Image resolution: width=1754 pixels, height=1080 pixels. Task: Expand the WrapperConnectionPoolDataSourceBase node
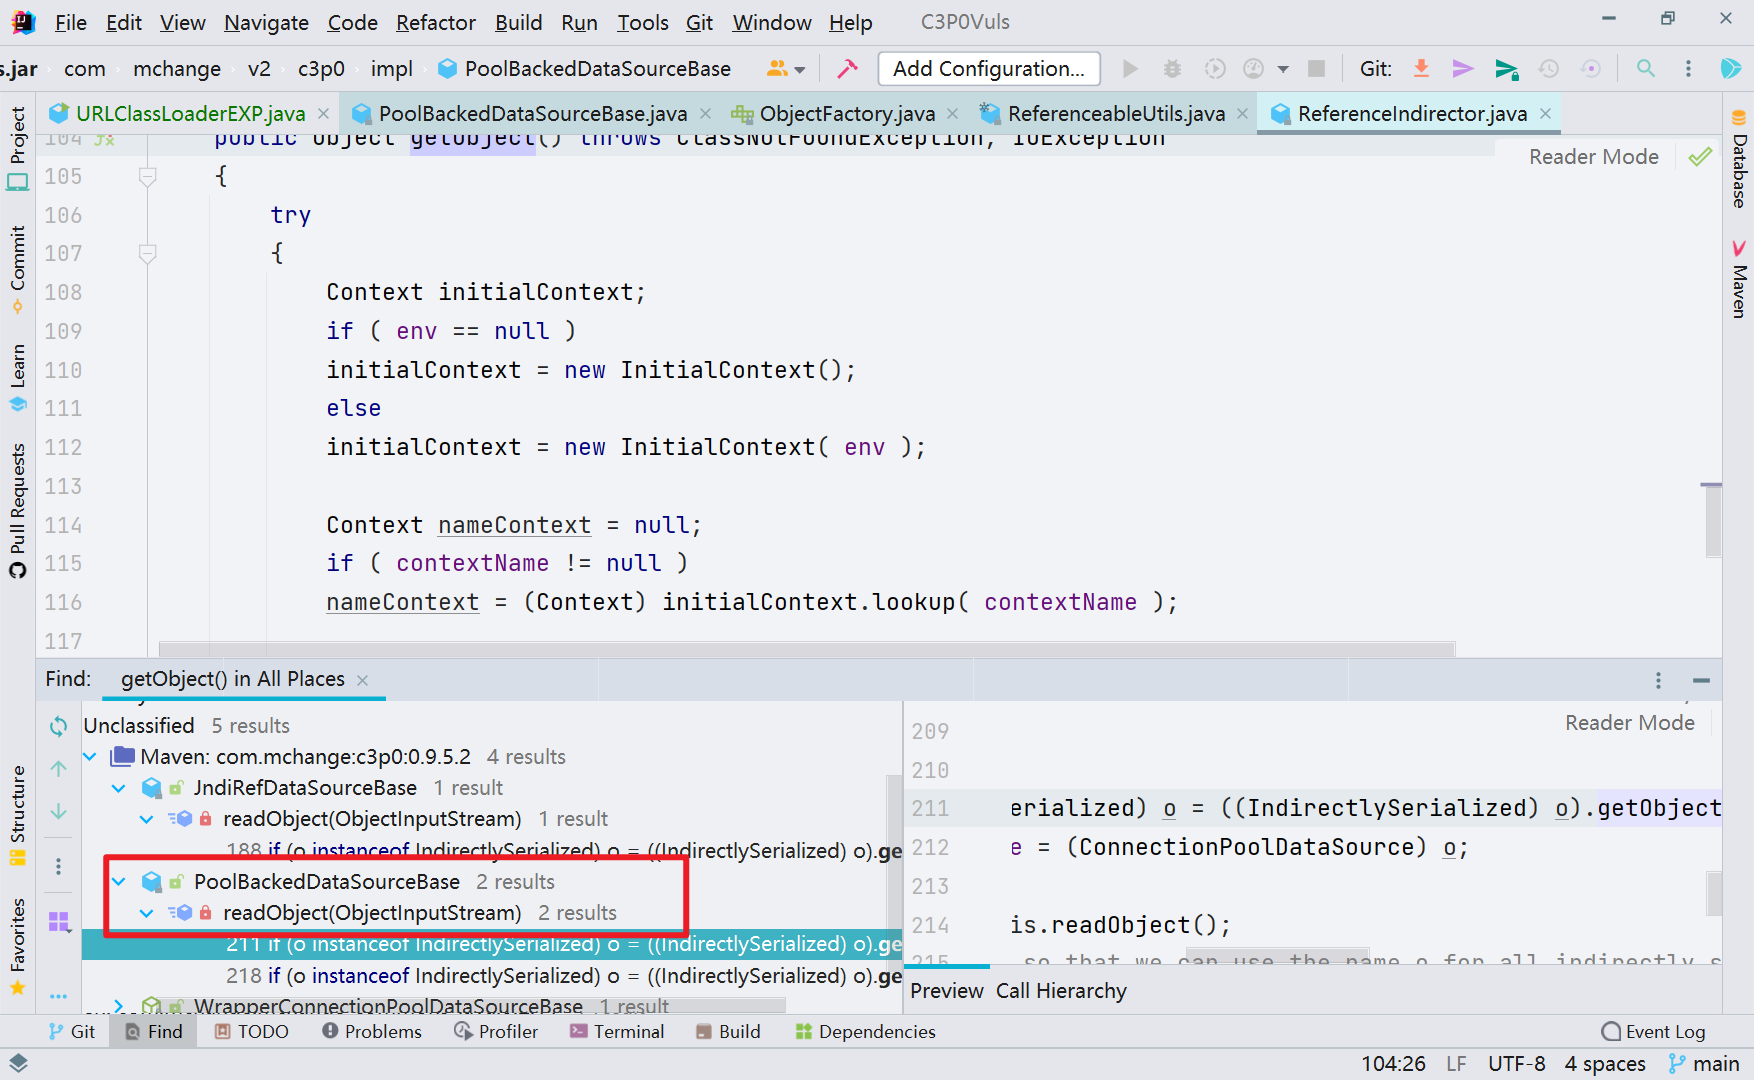(118, 1006)
